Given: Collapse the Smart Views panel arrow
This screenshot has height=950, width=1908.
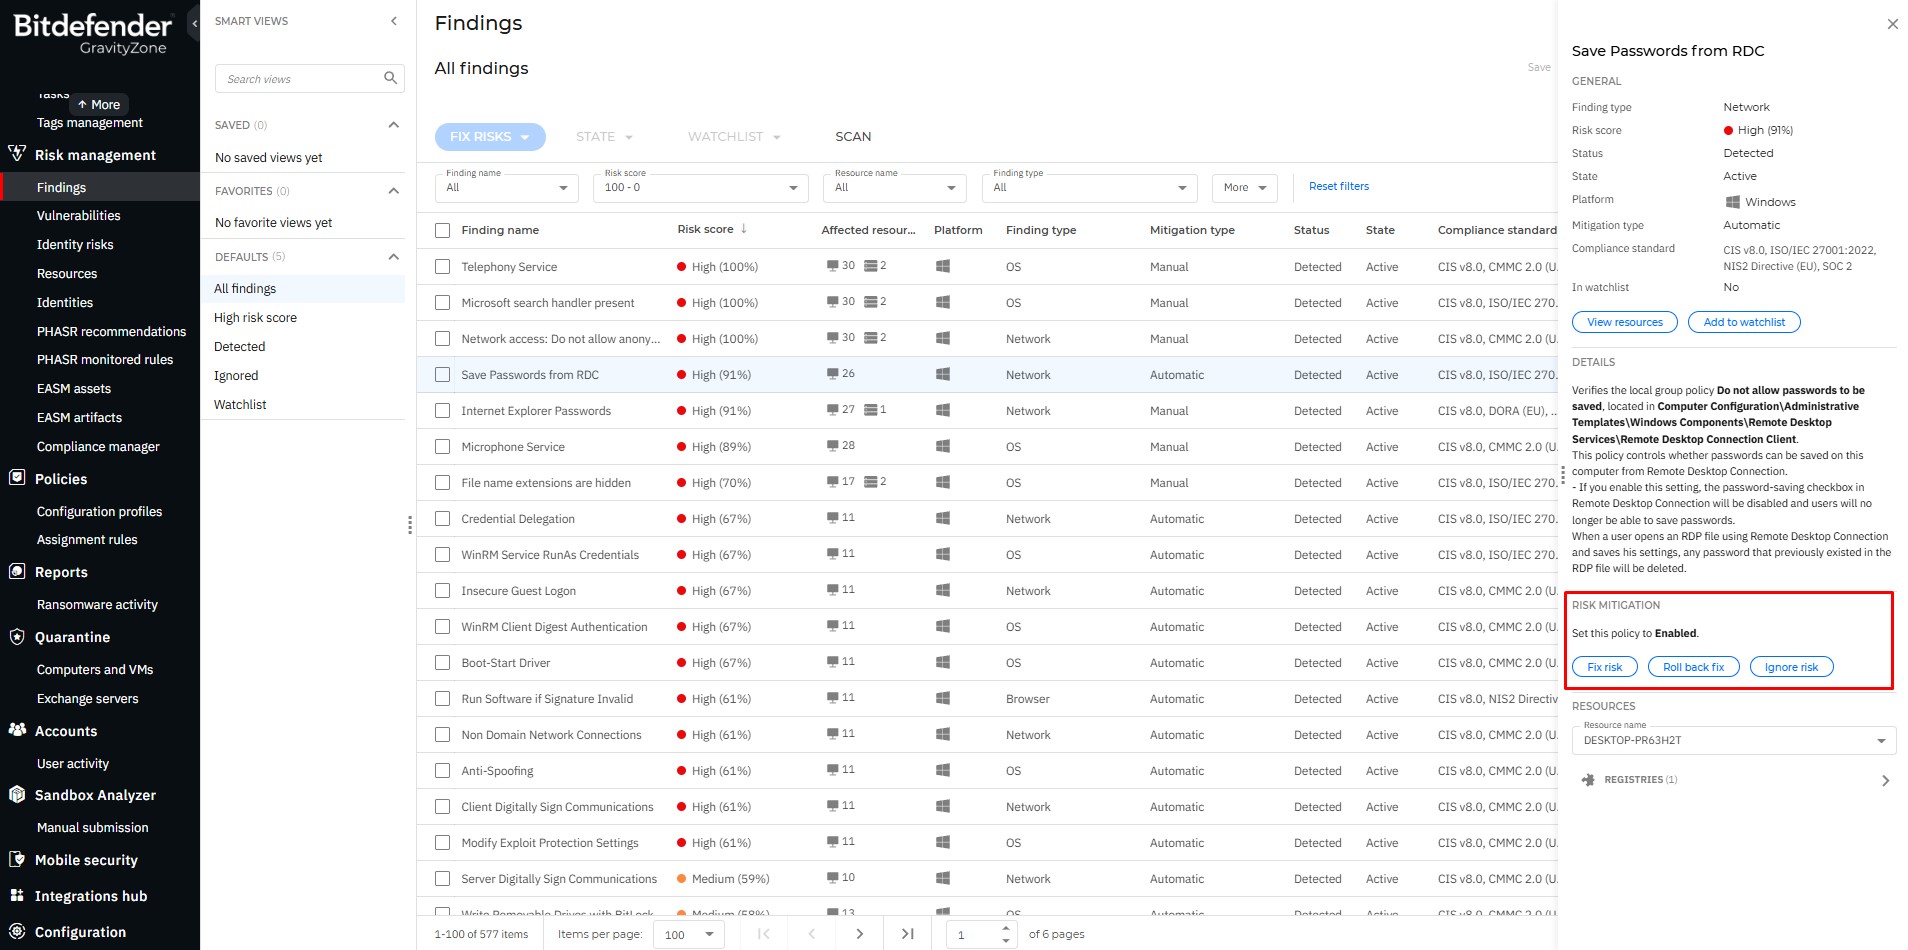Looking at the screenshot, I should tap(393, 21).
